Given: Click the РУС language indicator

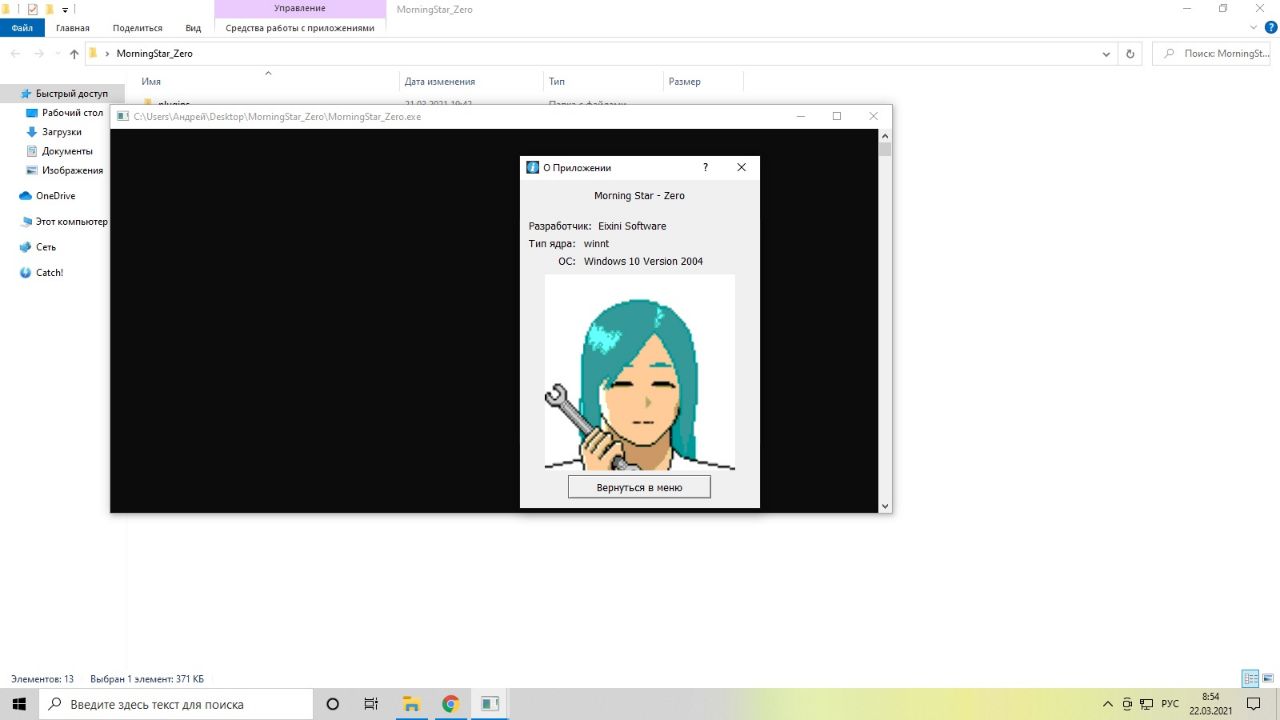Looking at the screenshot, I should pos(1169,704).
